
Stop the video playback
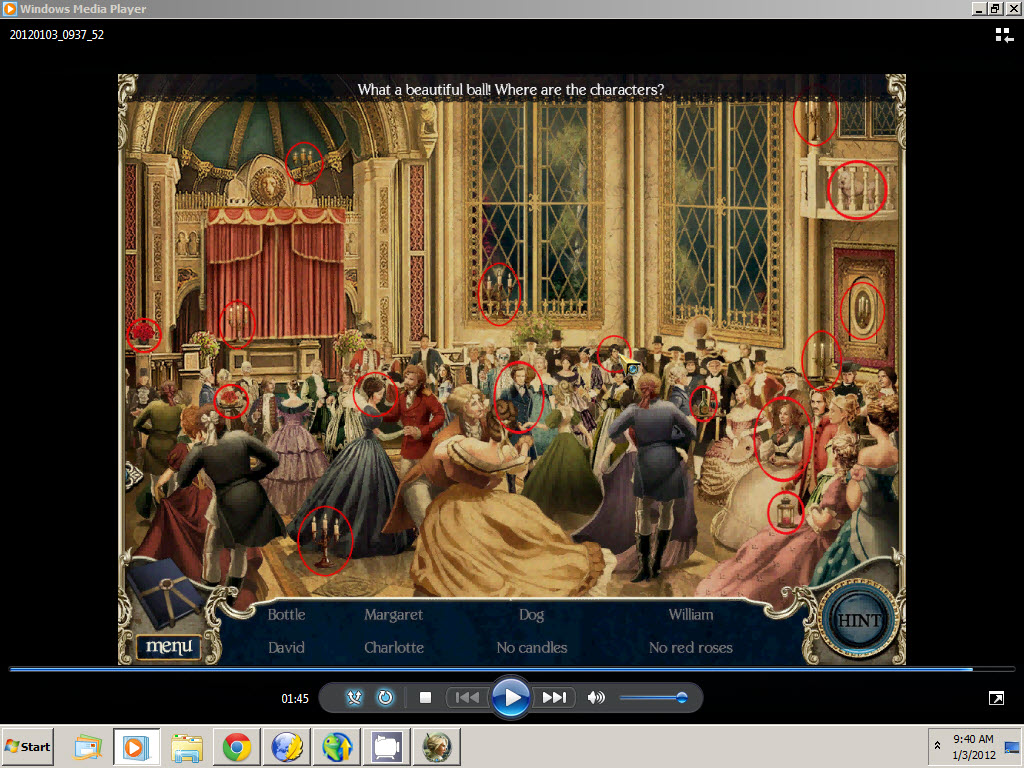tap(425, 698)
